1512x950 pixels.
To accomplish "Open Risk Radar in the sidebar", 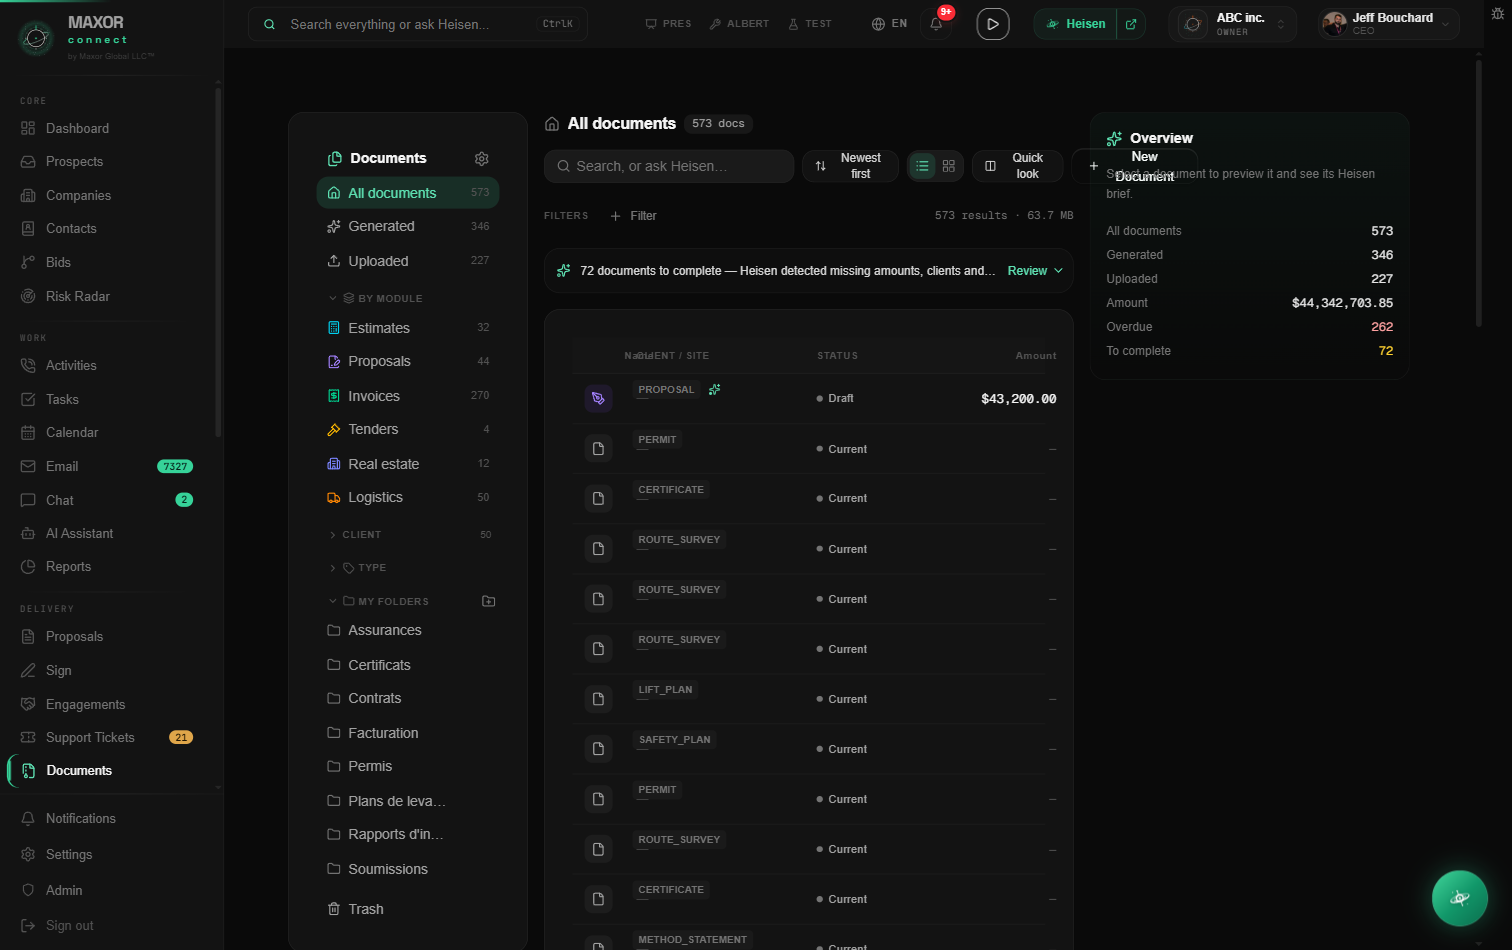I will pos(108,296).
